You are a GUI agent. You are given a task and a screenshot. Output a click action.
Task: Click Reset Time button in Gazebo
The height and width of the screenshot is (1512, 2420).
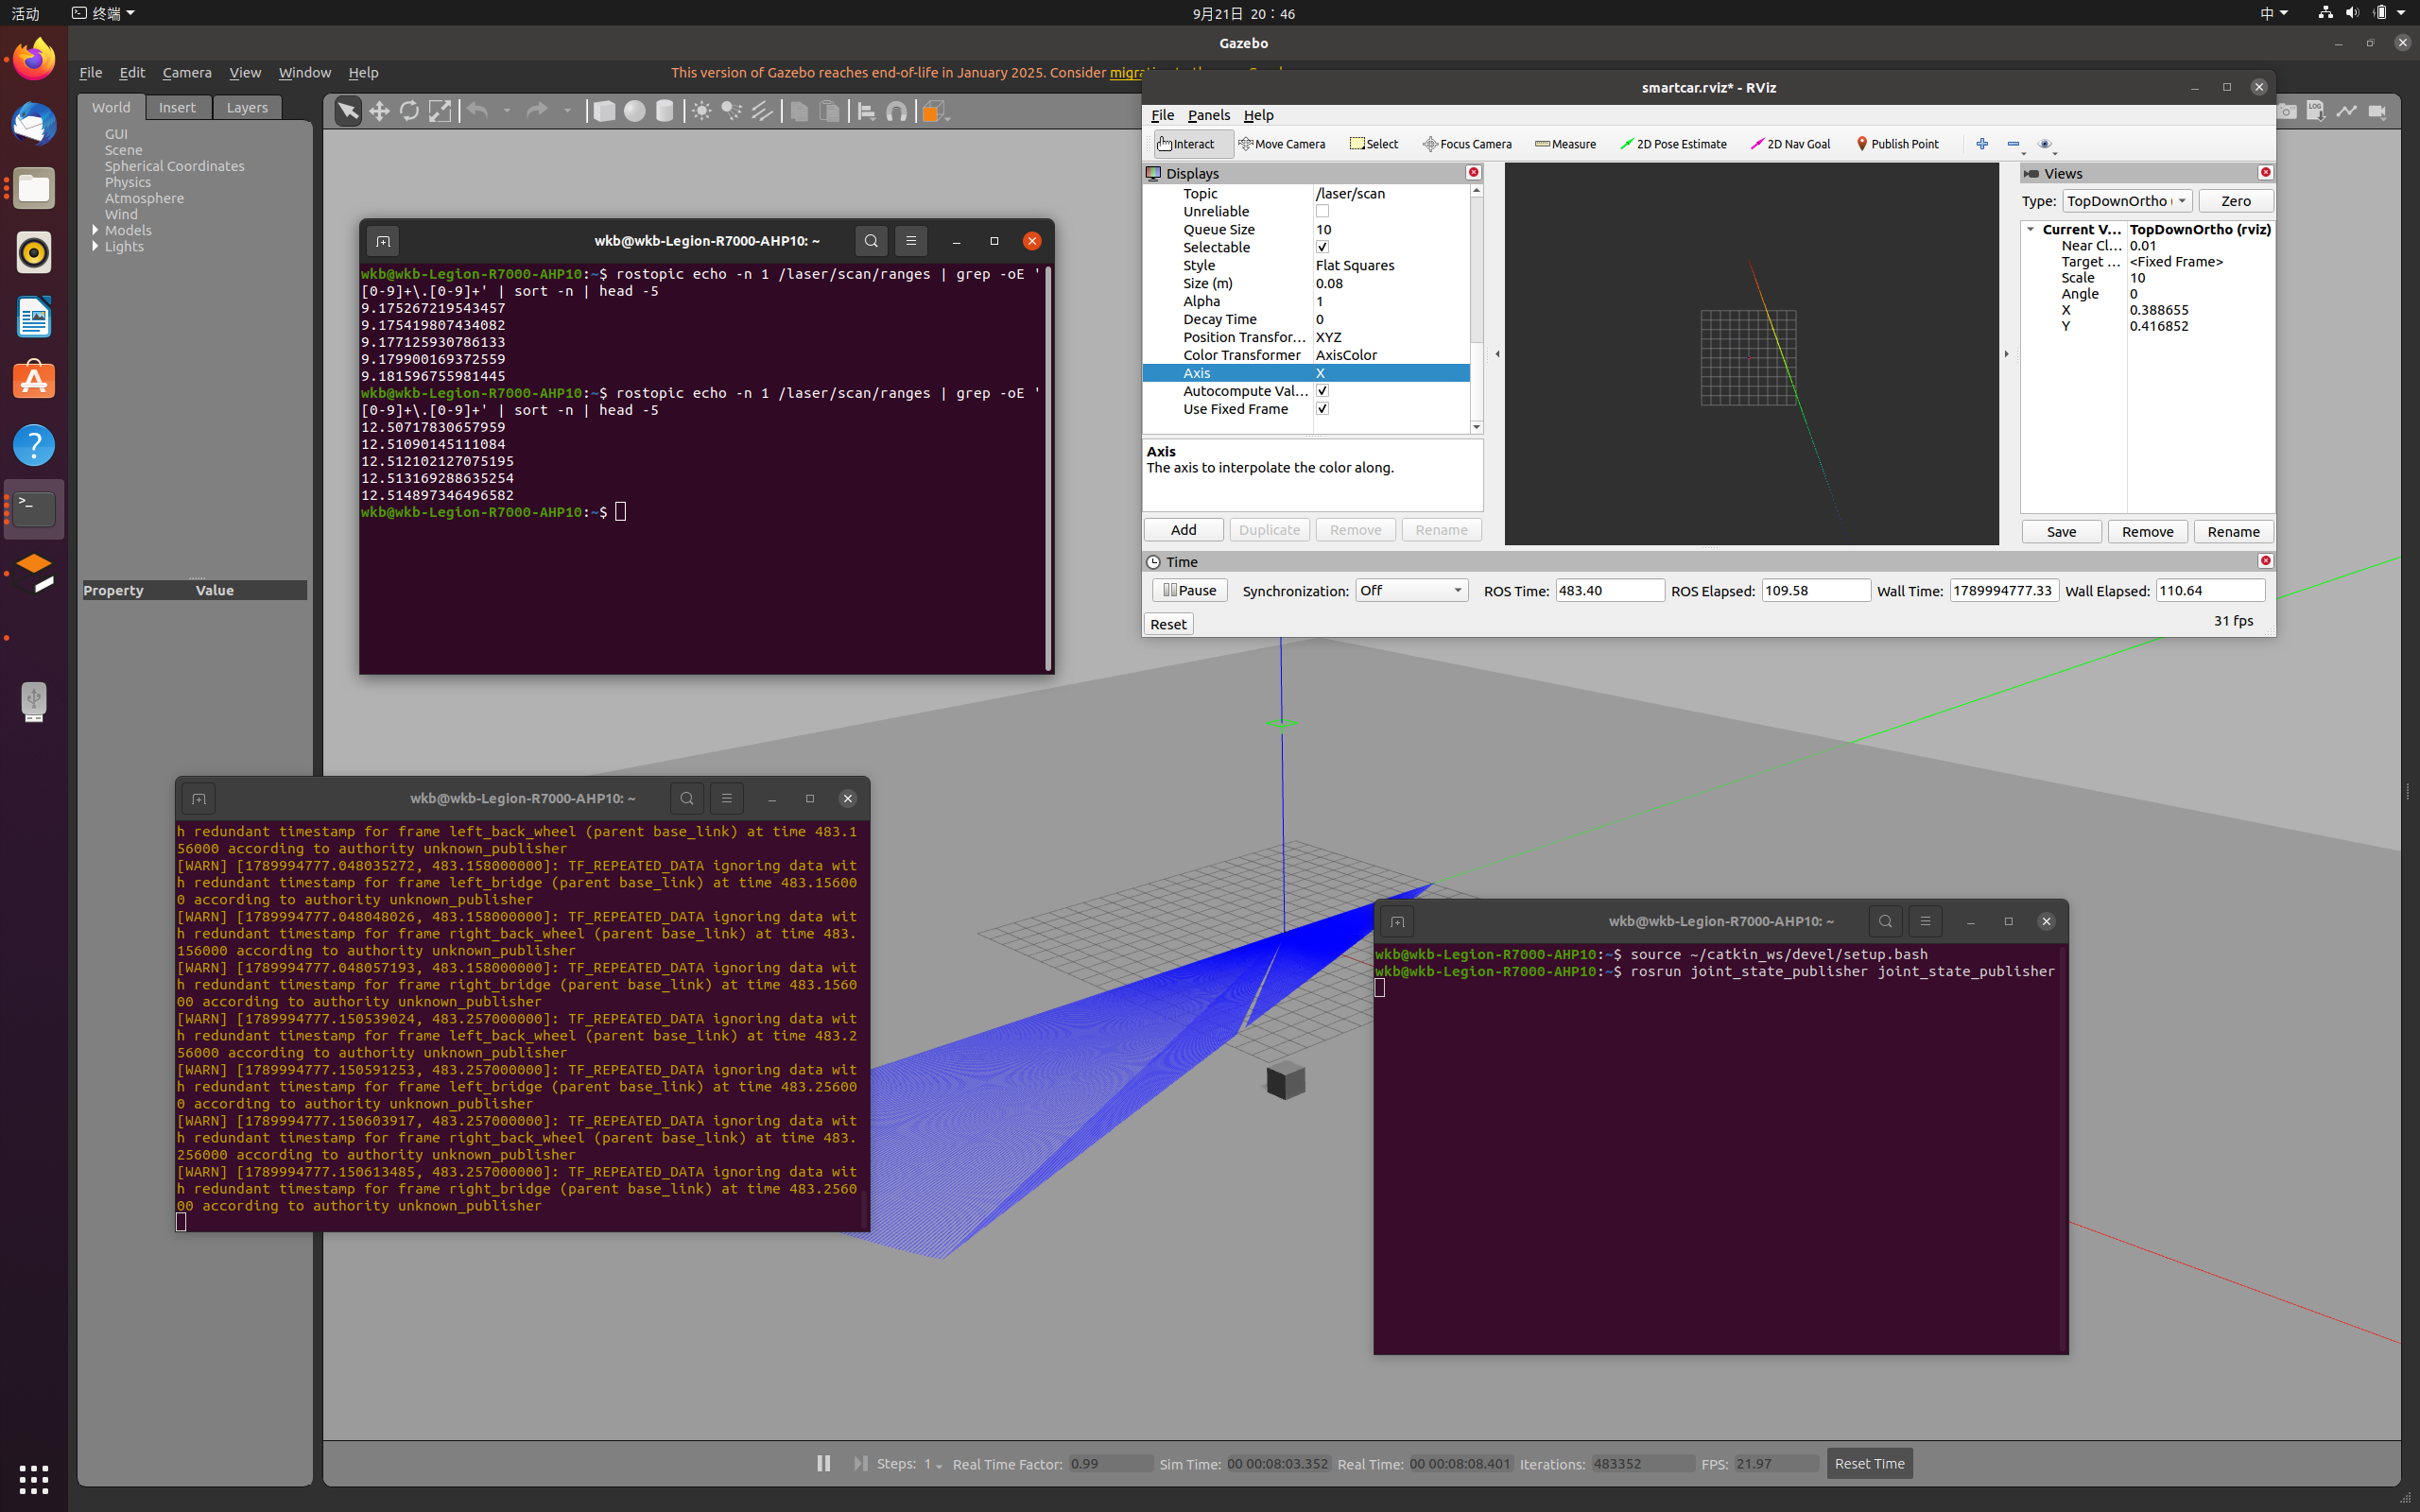[x=1869, y=1463]
